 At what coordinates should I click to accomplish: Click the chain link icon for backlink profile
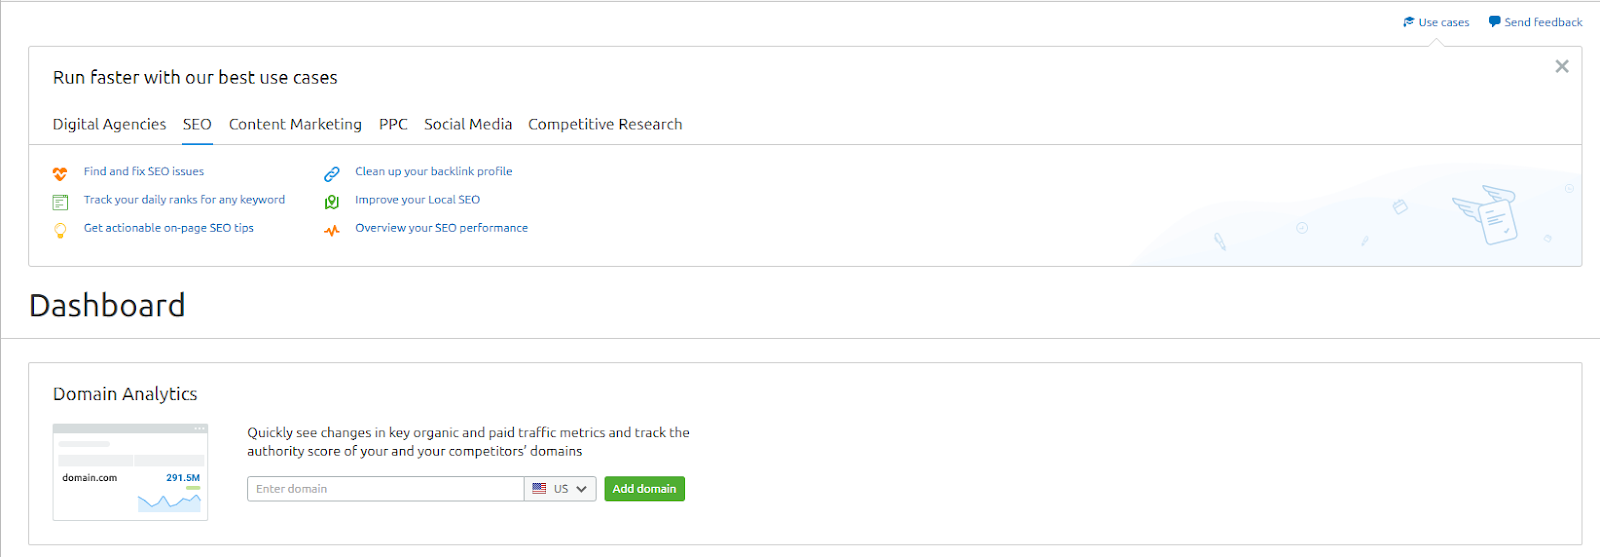click(x=332, y=174)
